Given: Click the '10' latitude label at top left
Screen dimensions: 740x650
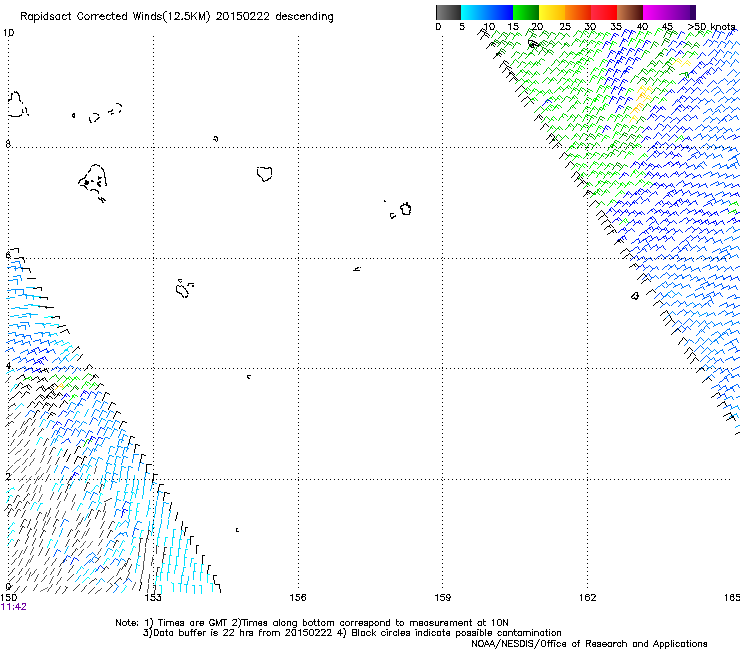Looking at the screenshot, I should tap(8, 33).
